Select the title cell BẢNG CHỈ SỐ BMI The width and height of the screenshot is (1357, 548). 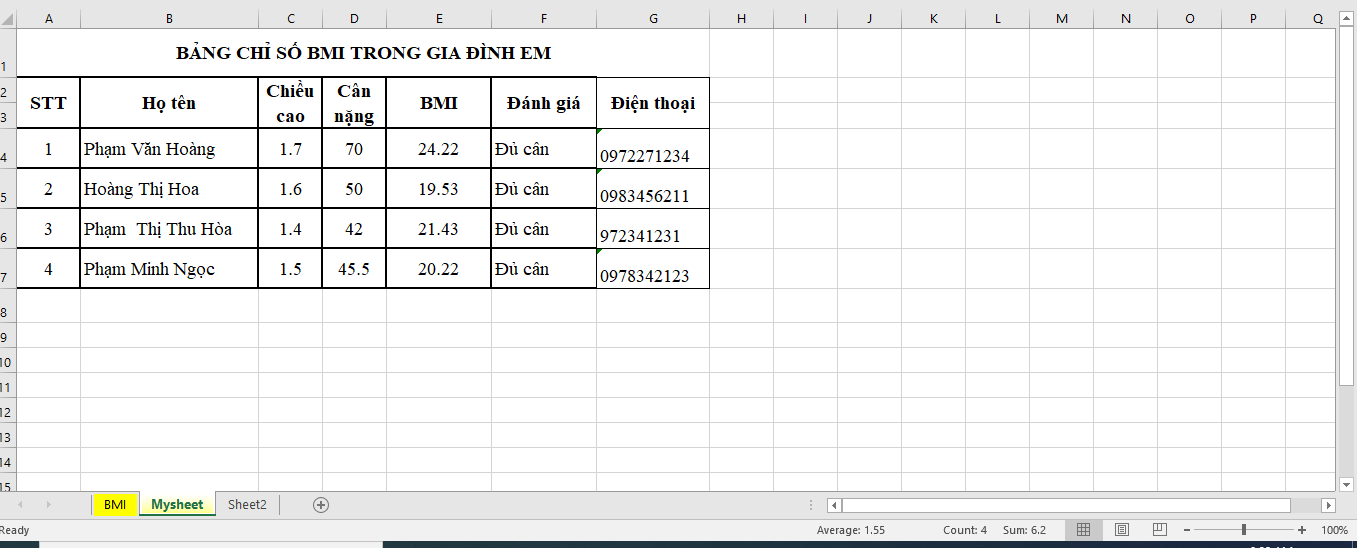coord(363,53)
